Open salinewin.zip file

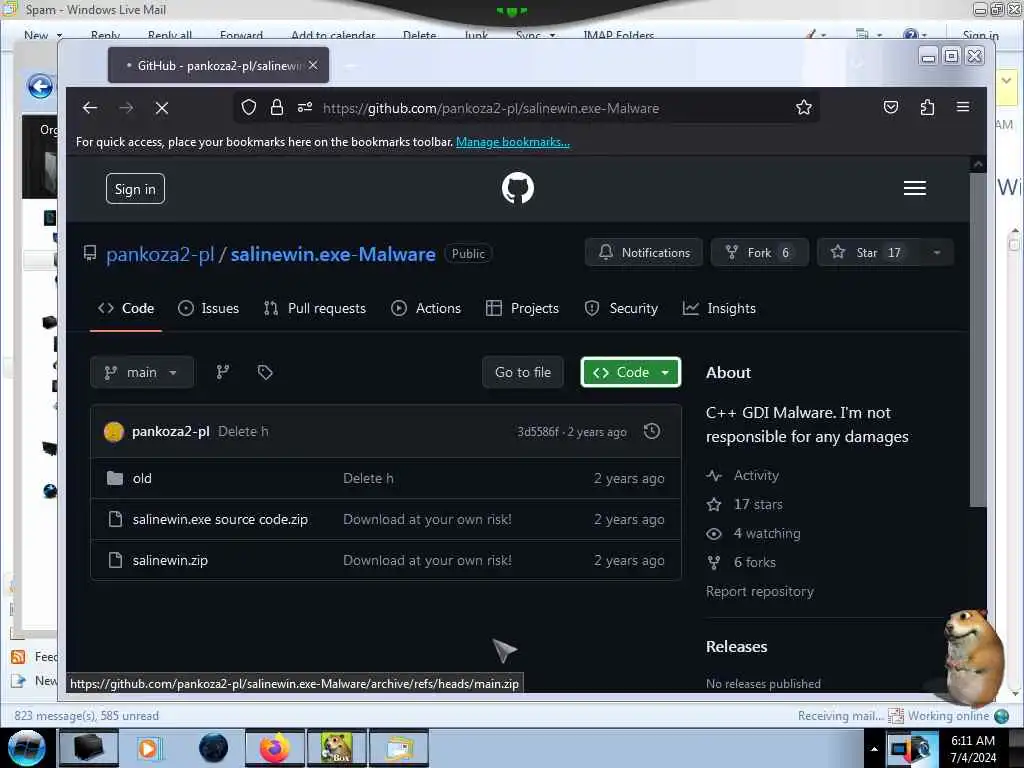[170, 560]
